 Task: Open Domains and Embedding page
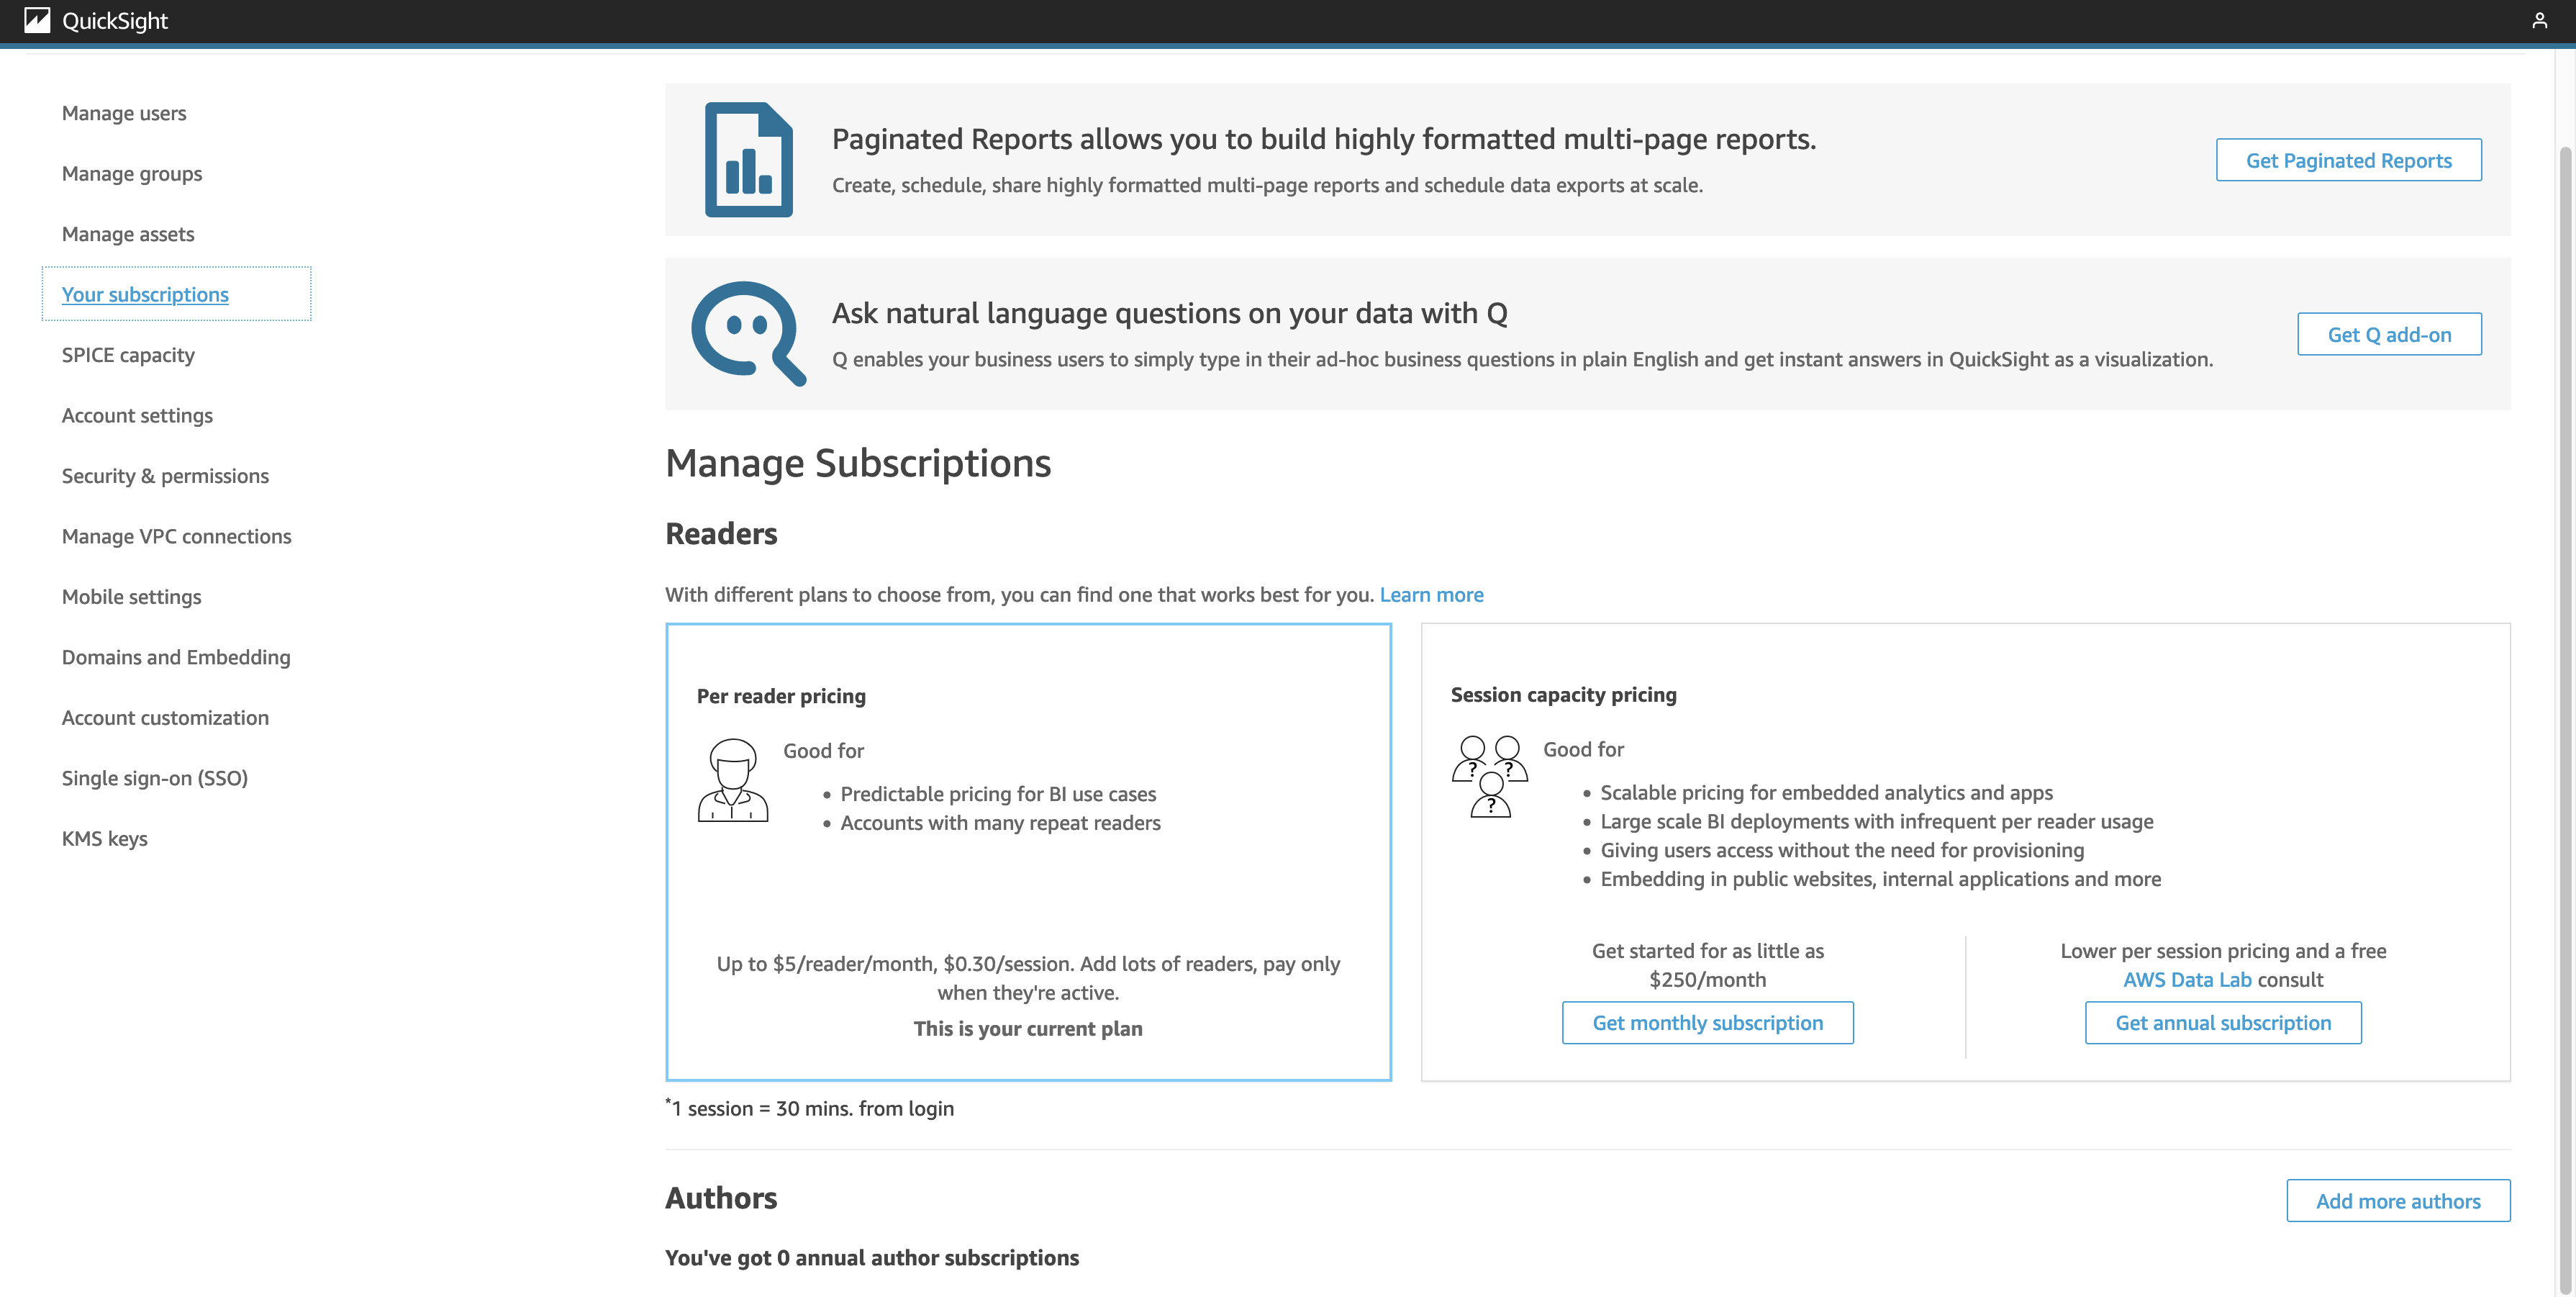click(176, 657)
